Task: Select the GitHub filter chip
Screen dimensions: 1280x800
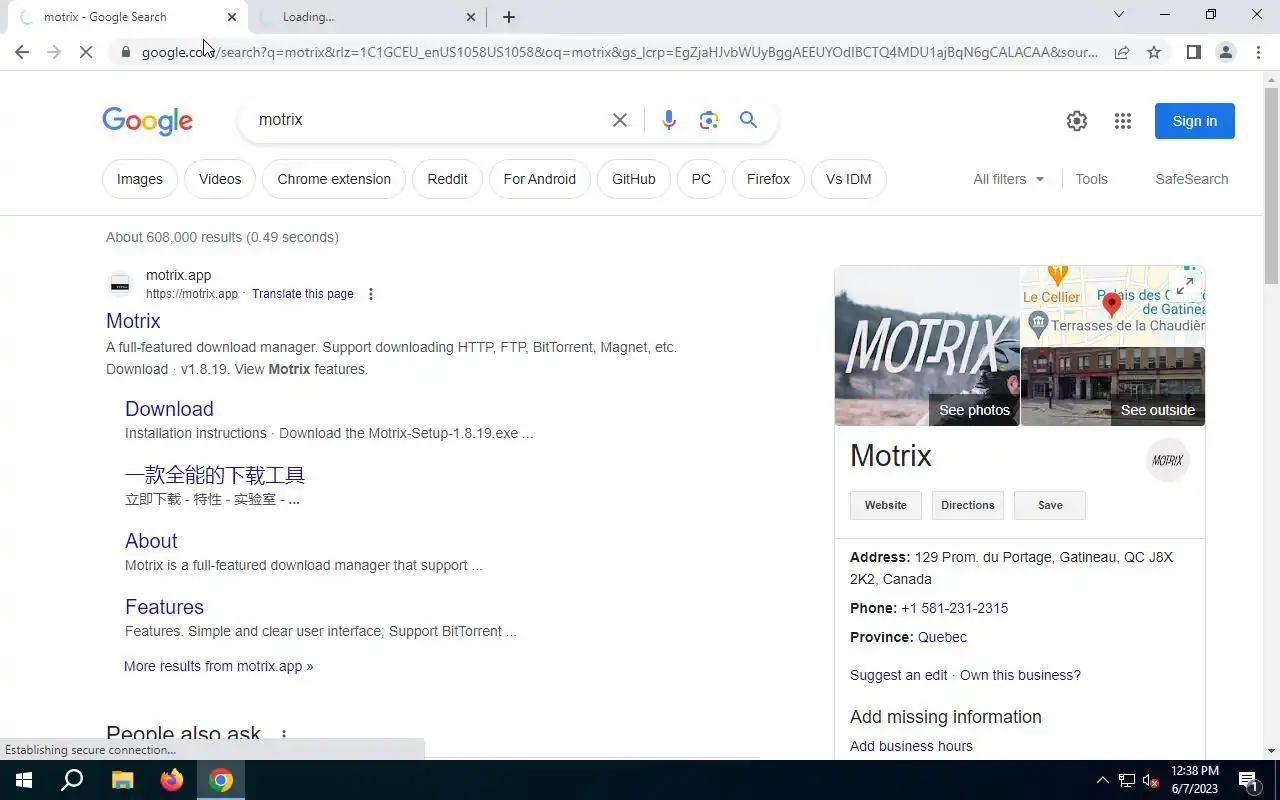Action: coord(634,179)
